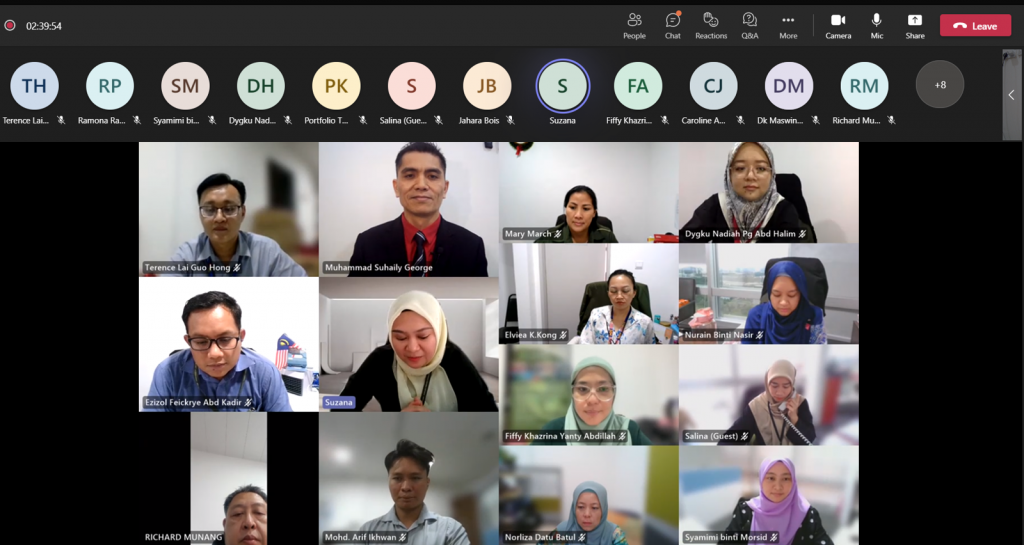Viewport: 1024px width, 545px height.
Task: Expand the +8 additional participants
Action: (940, 84)
